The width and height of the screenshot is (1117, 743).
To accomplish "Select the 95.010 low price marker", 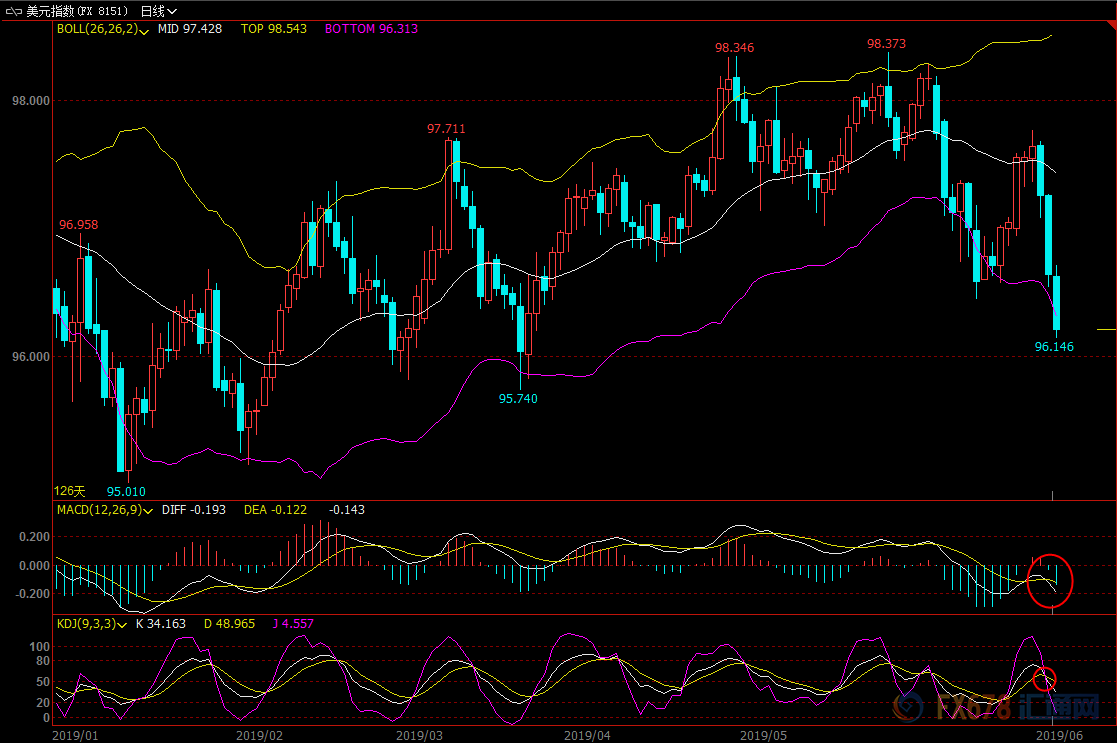I will [126, 491].
